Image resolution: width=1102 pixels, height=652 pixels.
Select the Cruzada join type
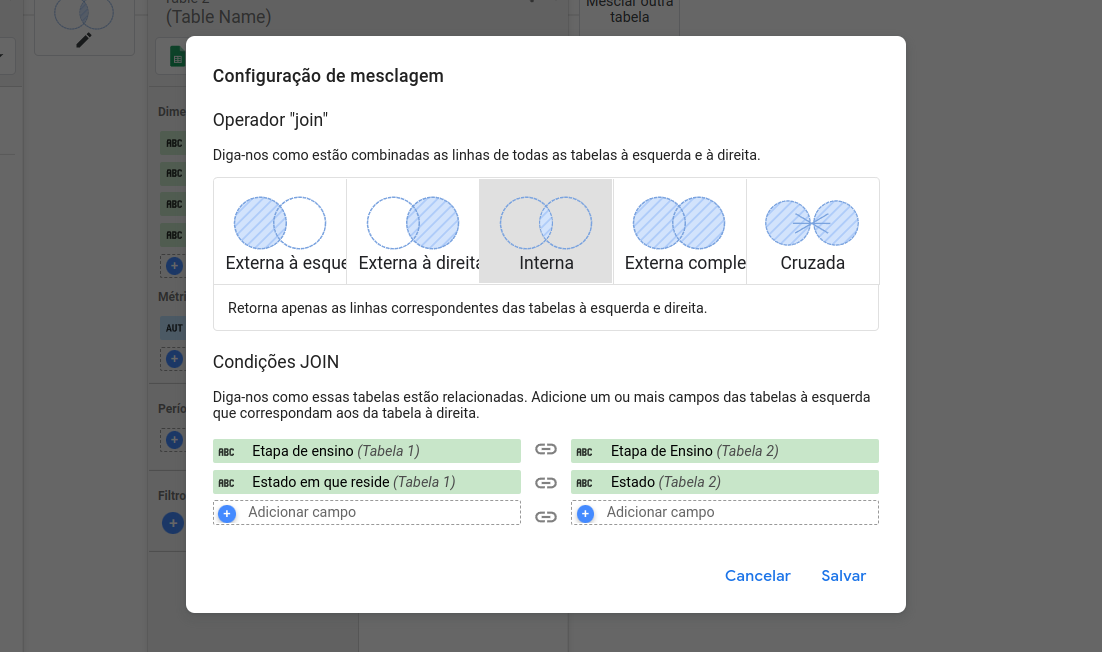[812, 232]
